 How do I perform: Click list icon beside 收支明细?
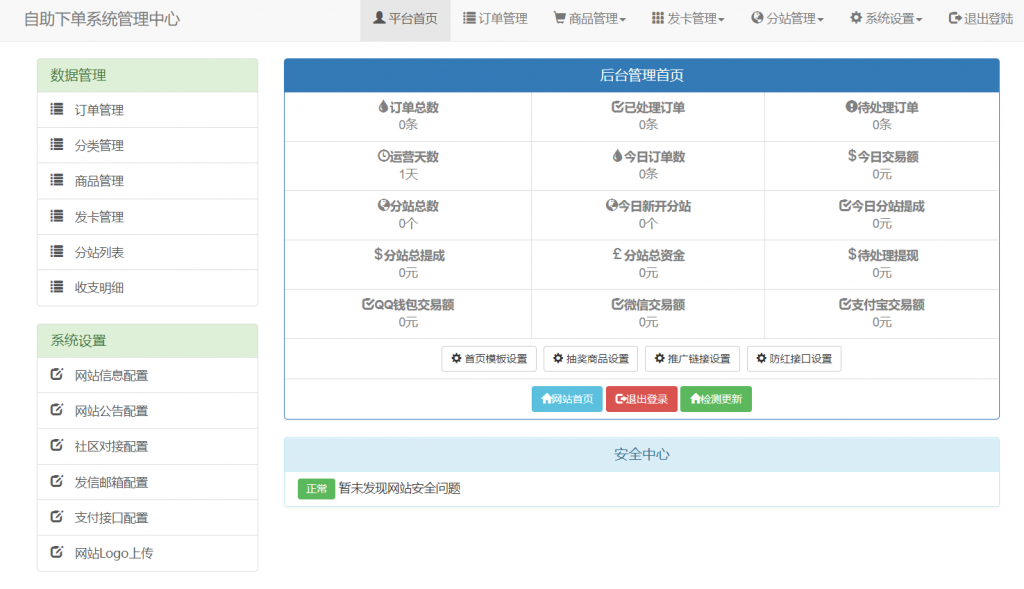coord(57,287)
